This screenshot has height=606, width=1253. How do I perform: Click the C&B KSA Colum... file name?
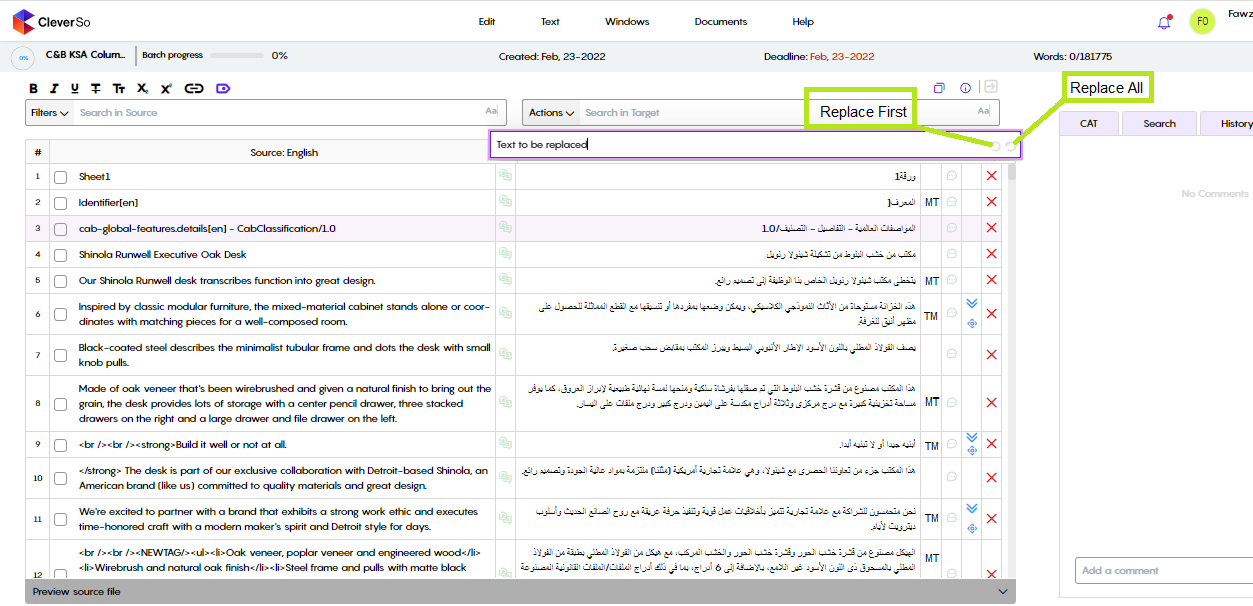85,55
